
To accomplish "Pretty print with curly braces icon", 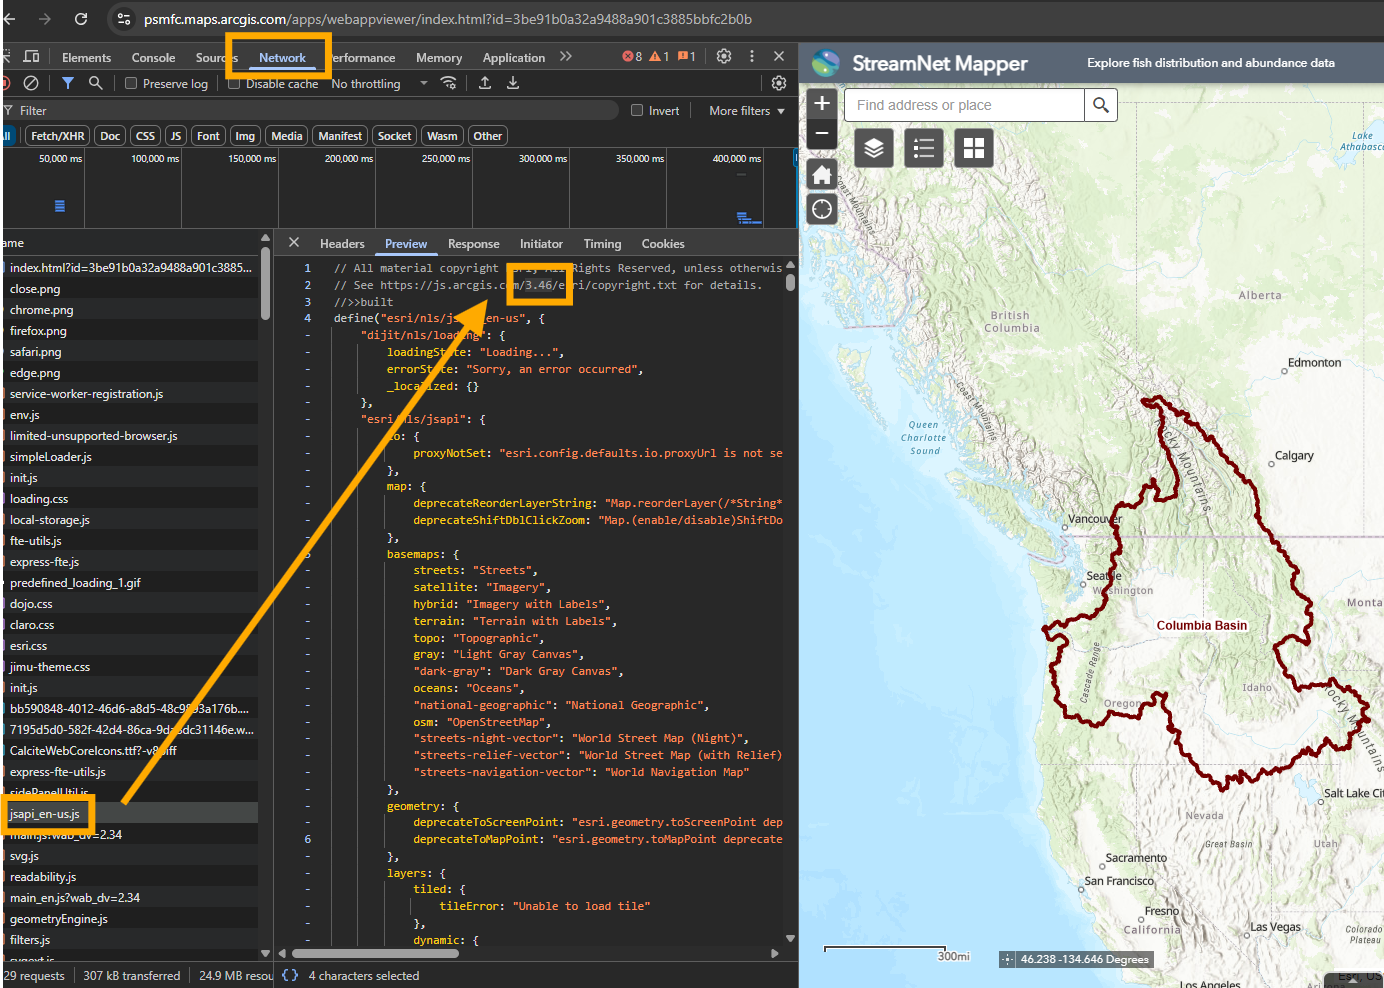I will coord(290,975).
